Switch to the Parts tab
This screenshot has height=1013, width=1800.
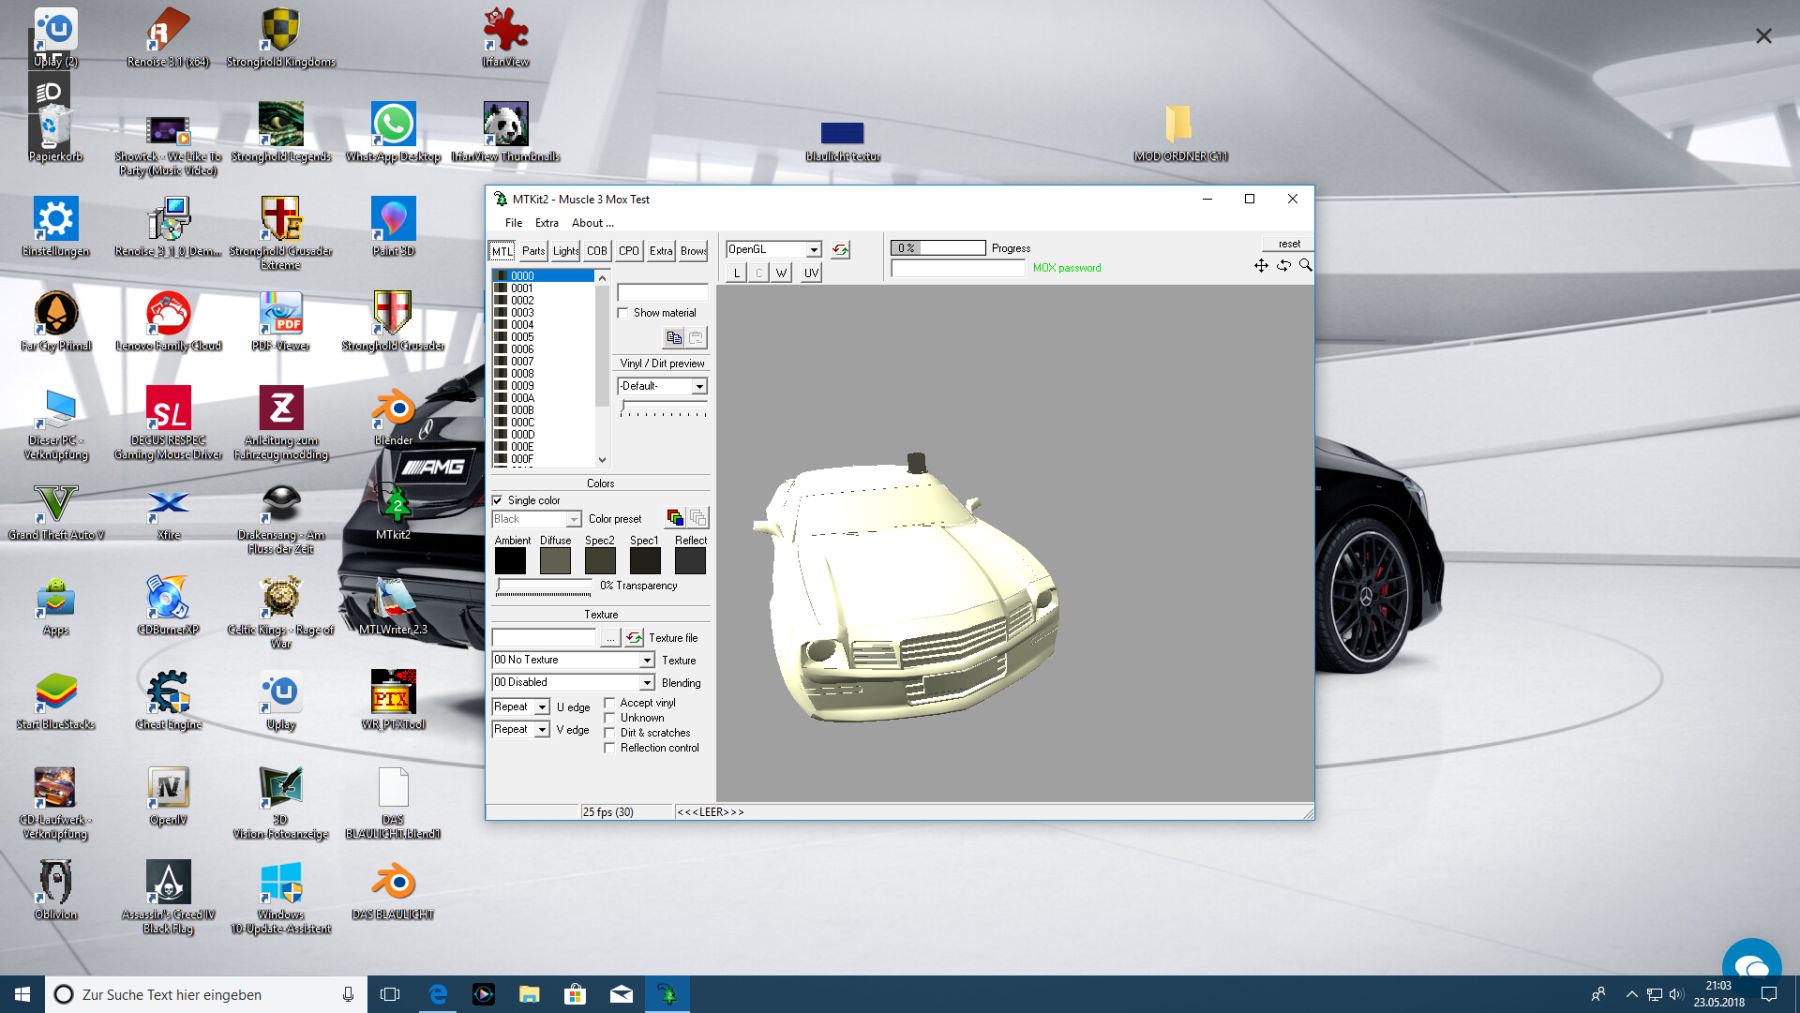click(x=533, y=251)
